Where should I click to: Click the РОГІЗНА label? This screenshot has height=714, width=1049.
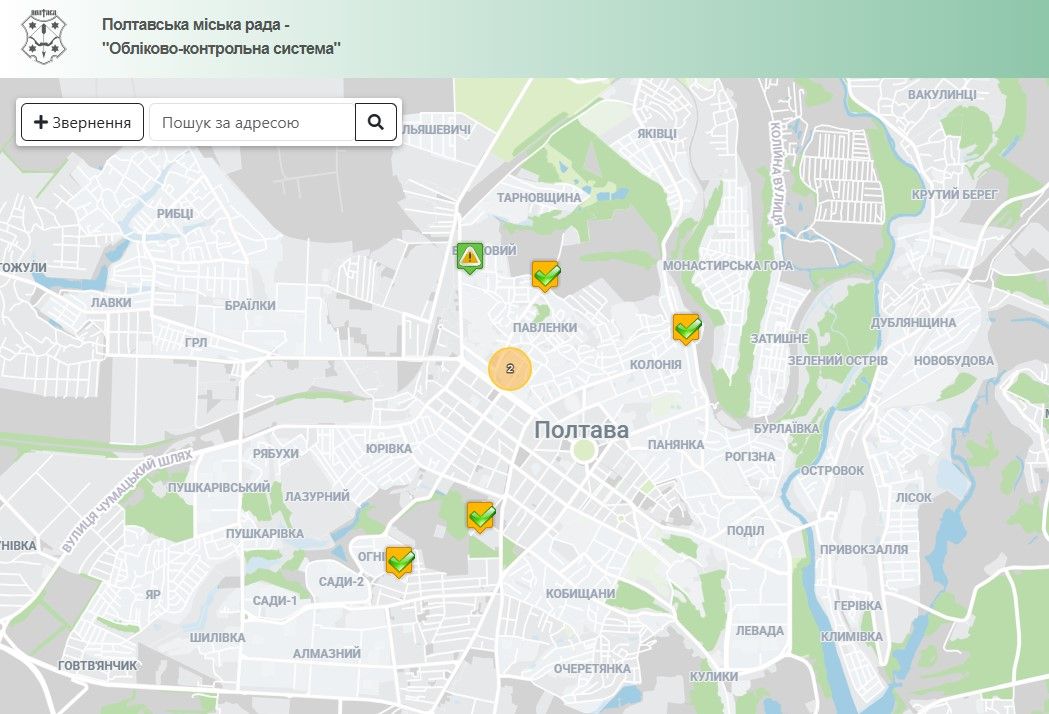point(750,456)
